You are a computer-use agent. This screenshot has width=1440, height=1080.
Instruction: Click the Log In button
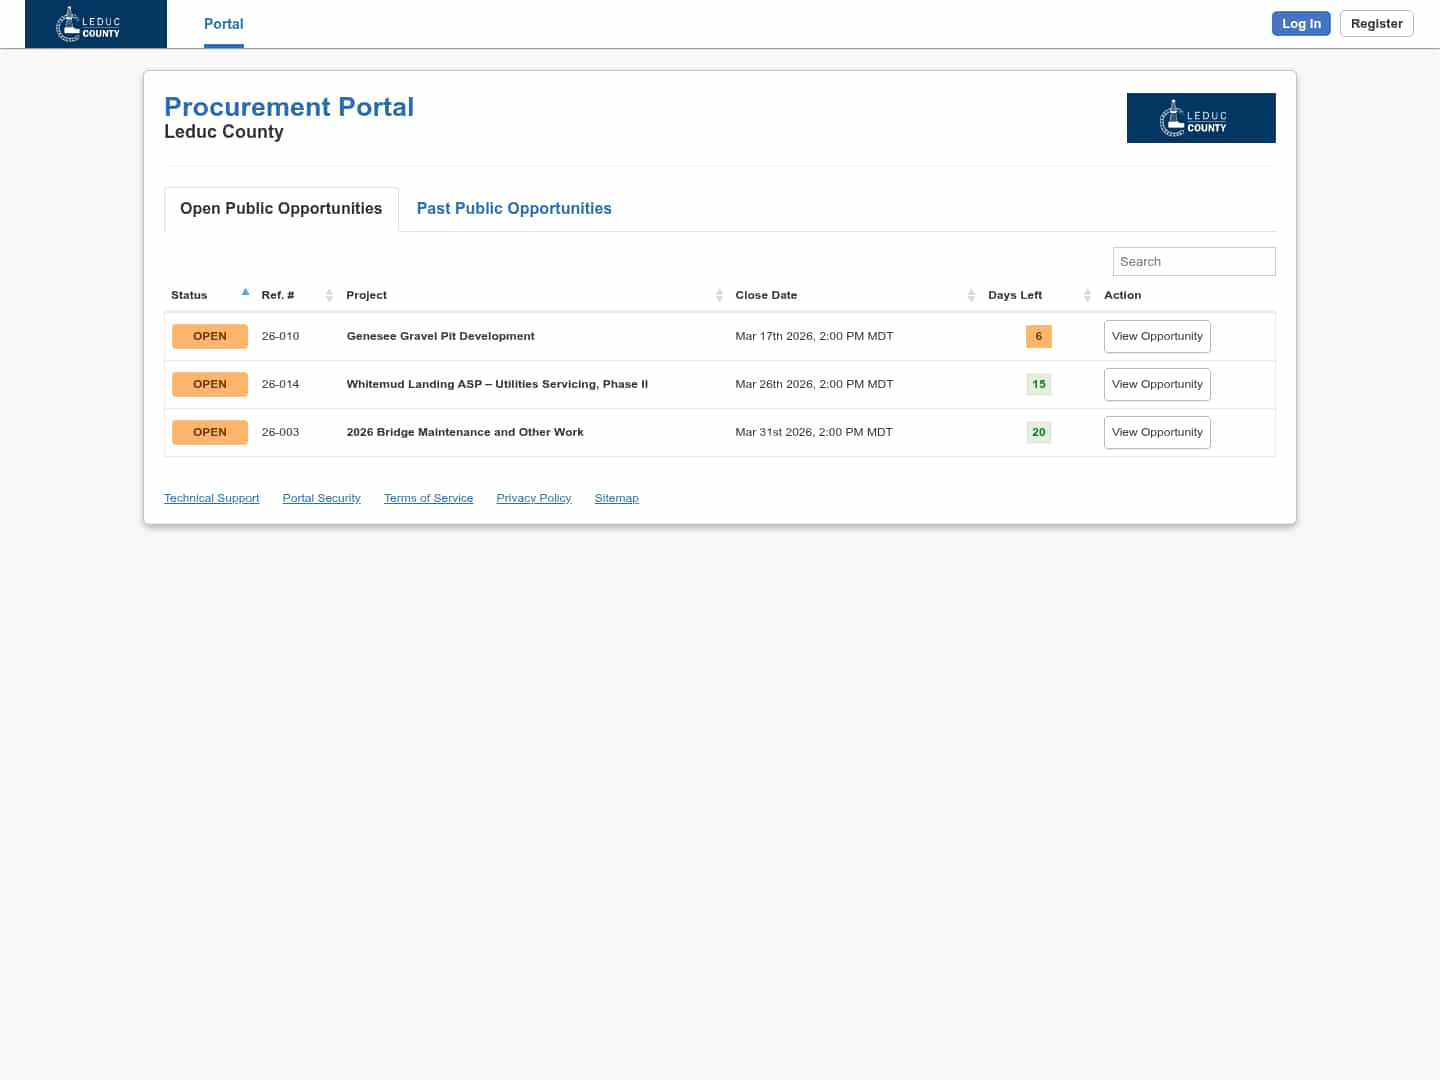pos(1300,23)
